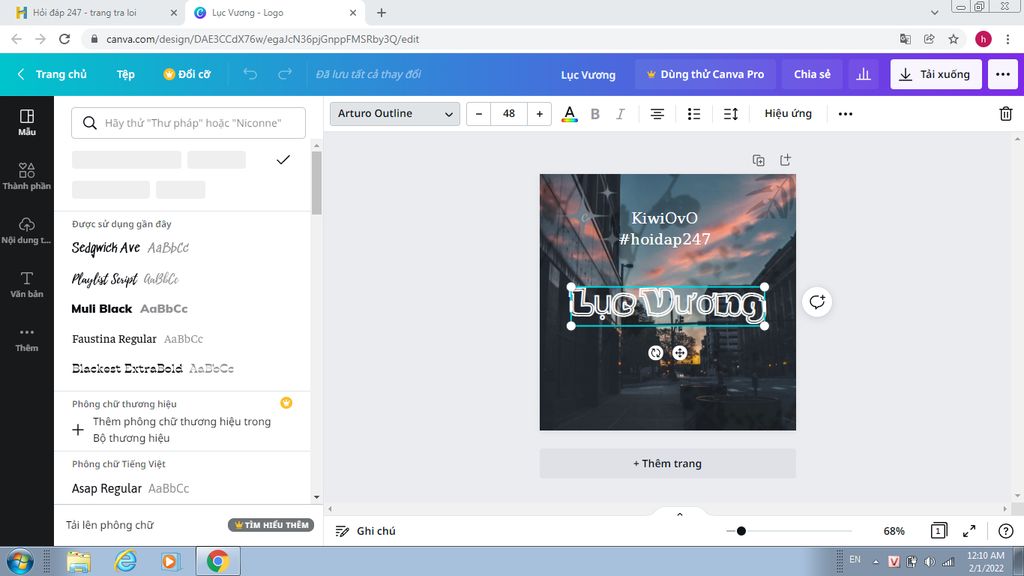Open the top bar three-dot menu

1002,74
